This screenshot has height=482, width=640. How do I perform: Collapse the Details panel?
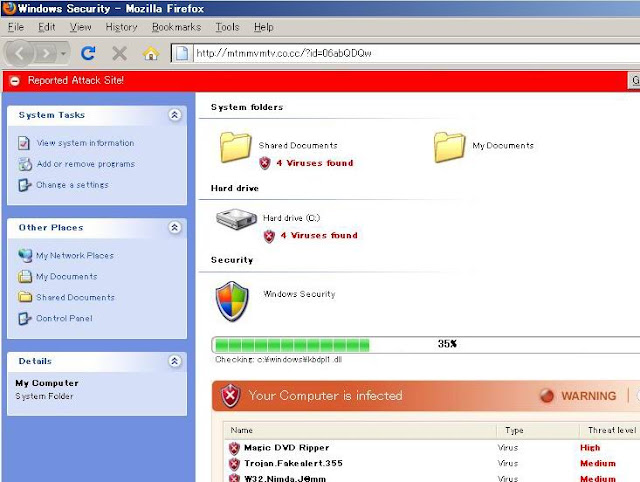point(175,361)
